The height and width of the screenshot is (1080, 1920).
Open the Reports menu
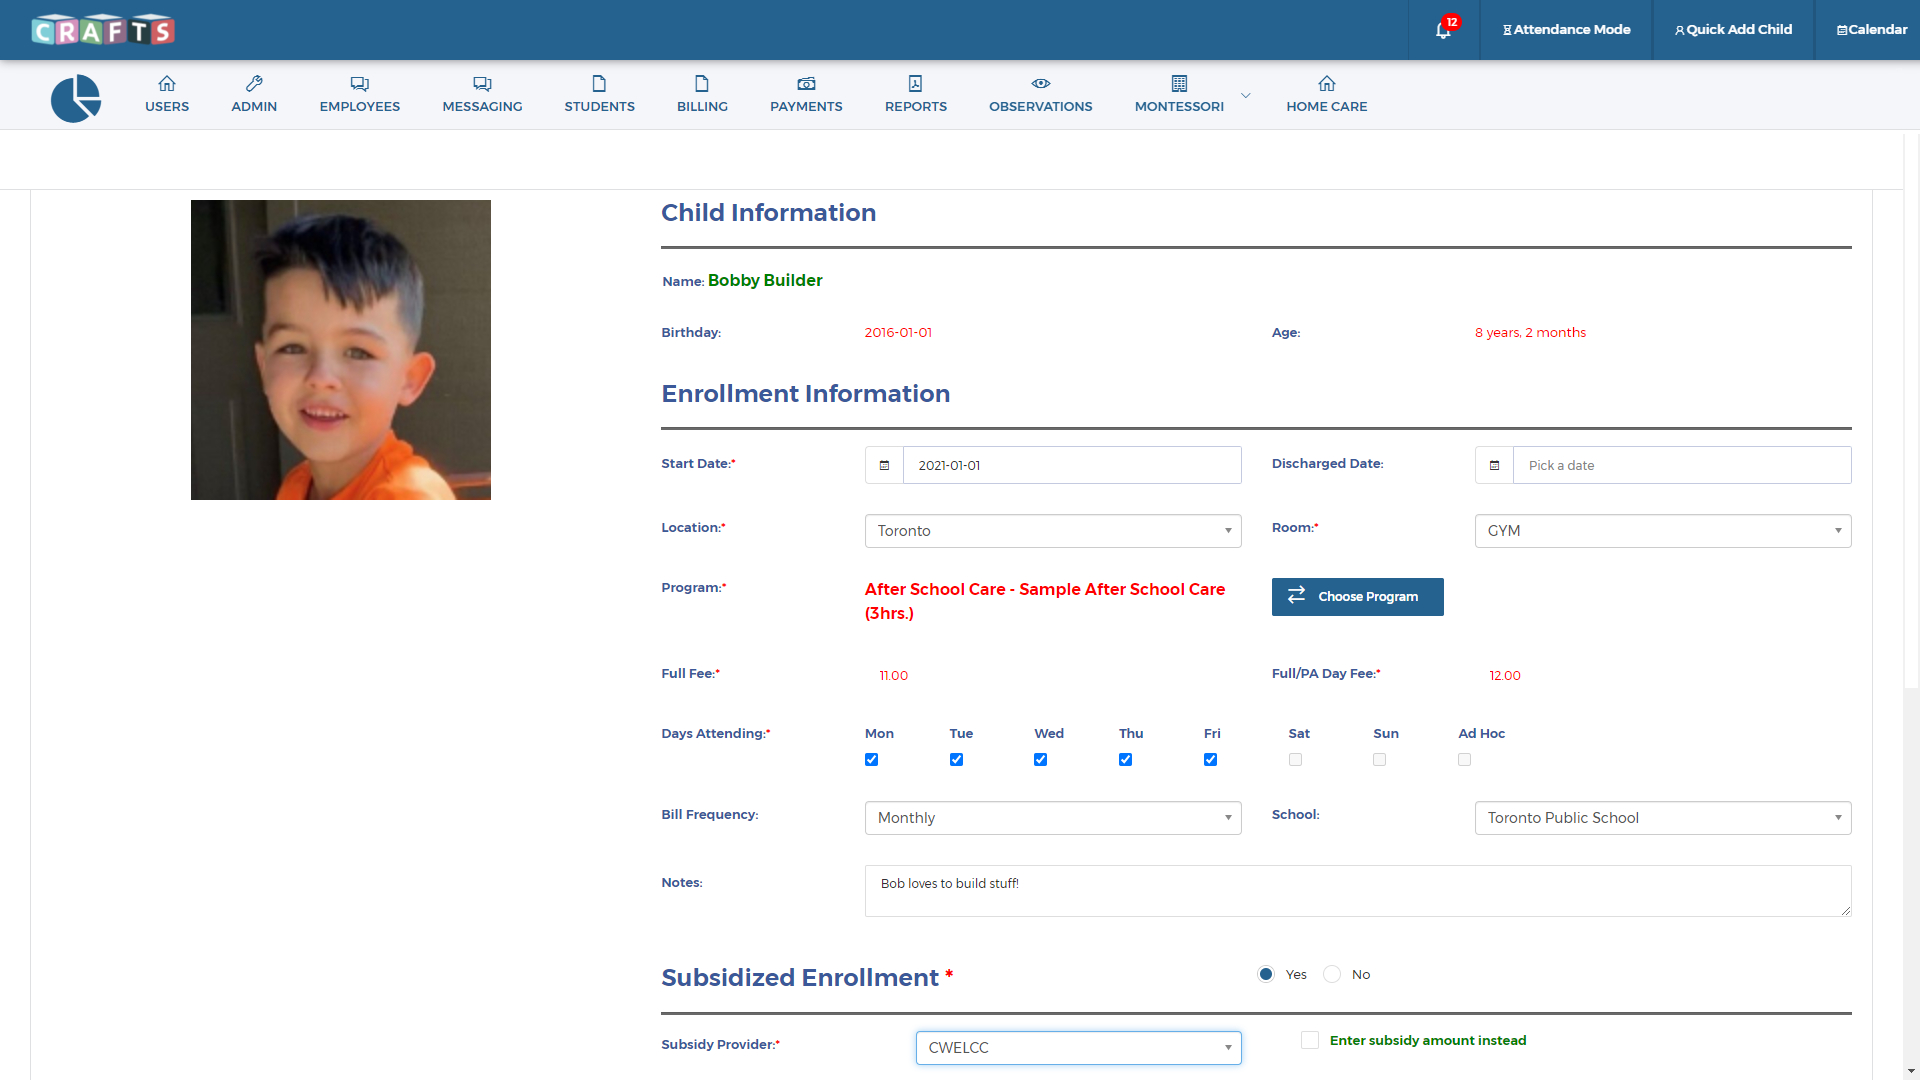(x=915, y=95)
